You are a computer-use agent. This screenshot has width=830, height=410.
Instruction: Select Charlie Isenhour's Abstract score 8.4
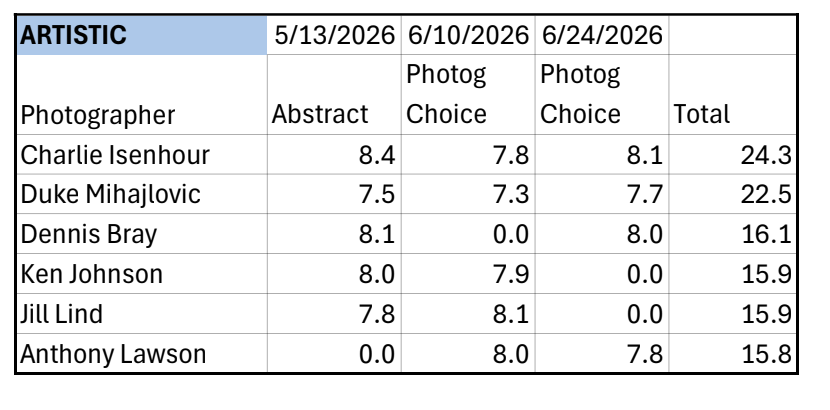(334, 154)
